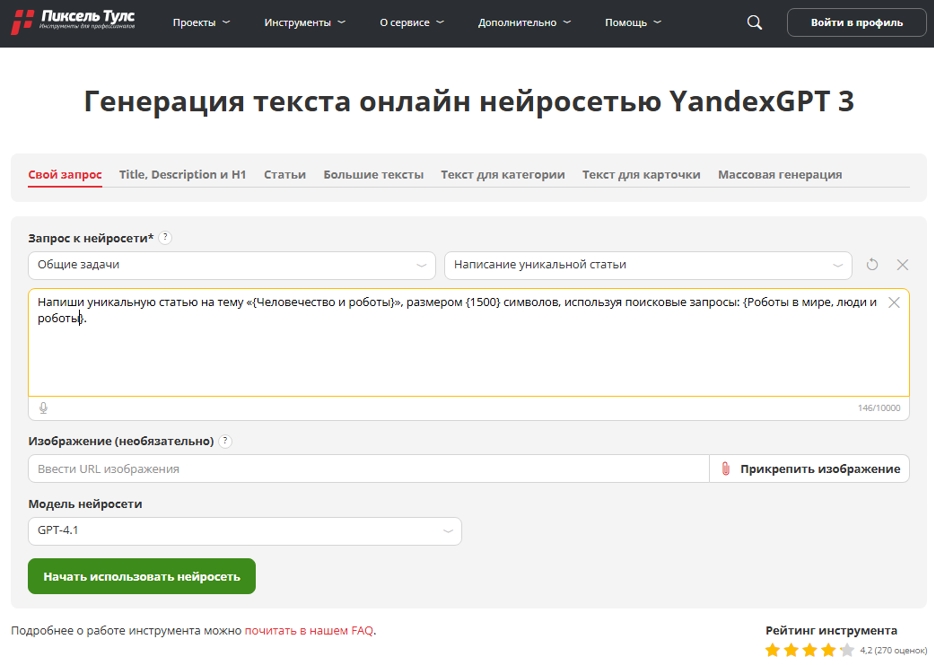Click the Начать использовать нейросеть button
934x665 pixels.
click(x=142, y=576)
